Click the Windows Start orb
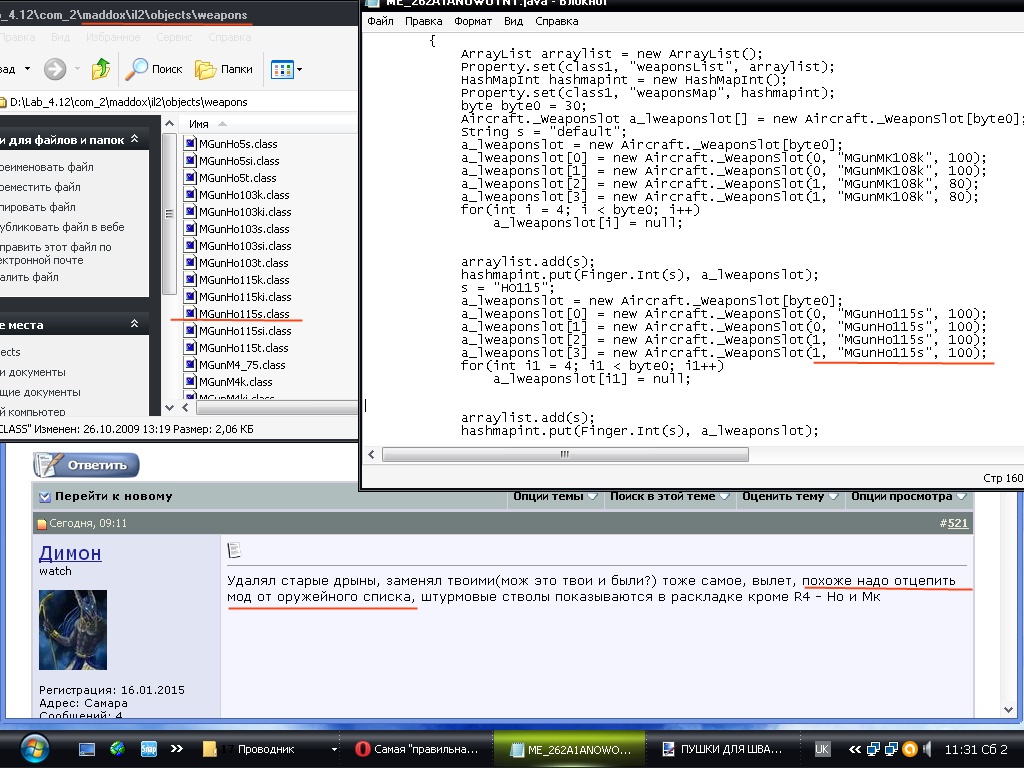The image size is (1024, 768). (33, 748)
